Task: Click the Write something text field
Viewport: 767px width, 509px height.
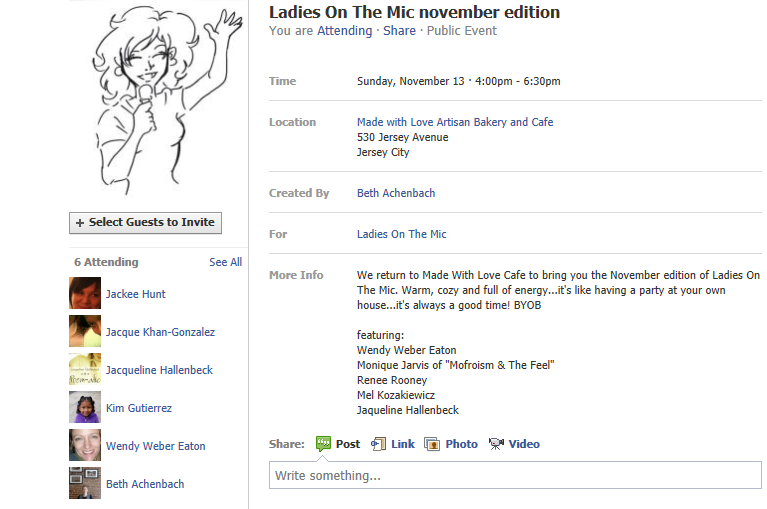Action: click(515, 475)
